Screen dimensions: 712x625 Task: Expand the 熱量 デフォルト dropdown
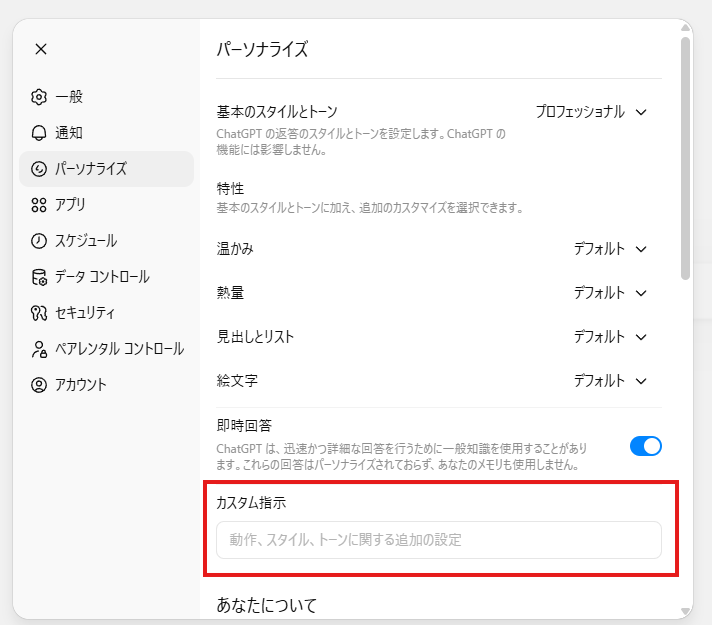[x=610, y=293]
